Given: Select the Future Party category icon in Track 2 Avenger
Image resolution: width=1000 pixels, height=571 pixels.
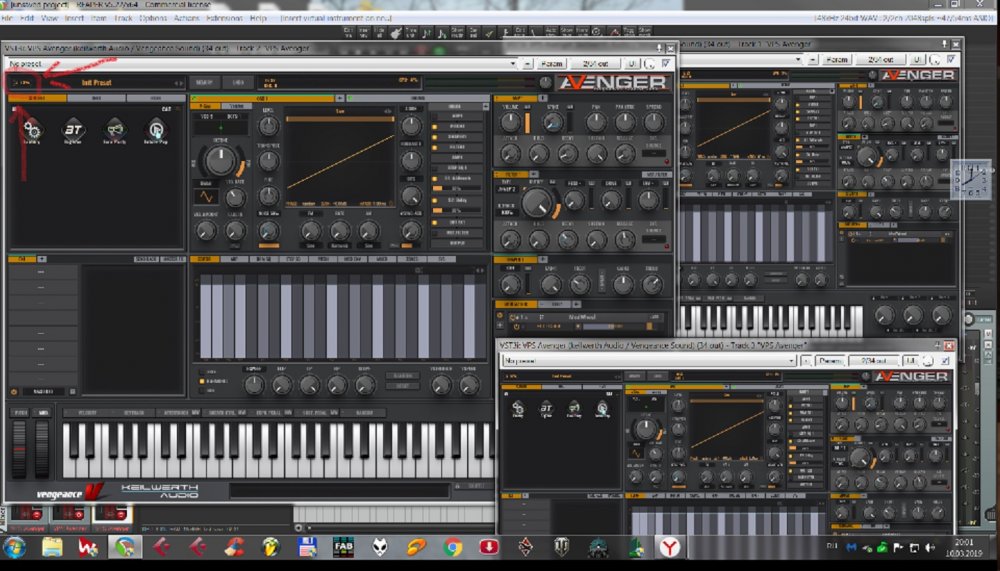Looking at the screenshot, I should coord(114,130).
